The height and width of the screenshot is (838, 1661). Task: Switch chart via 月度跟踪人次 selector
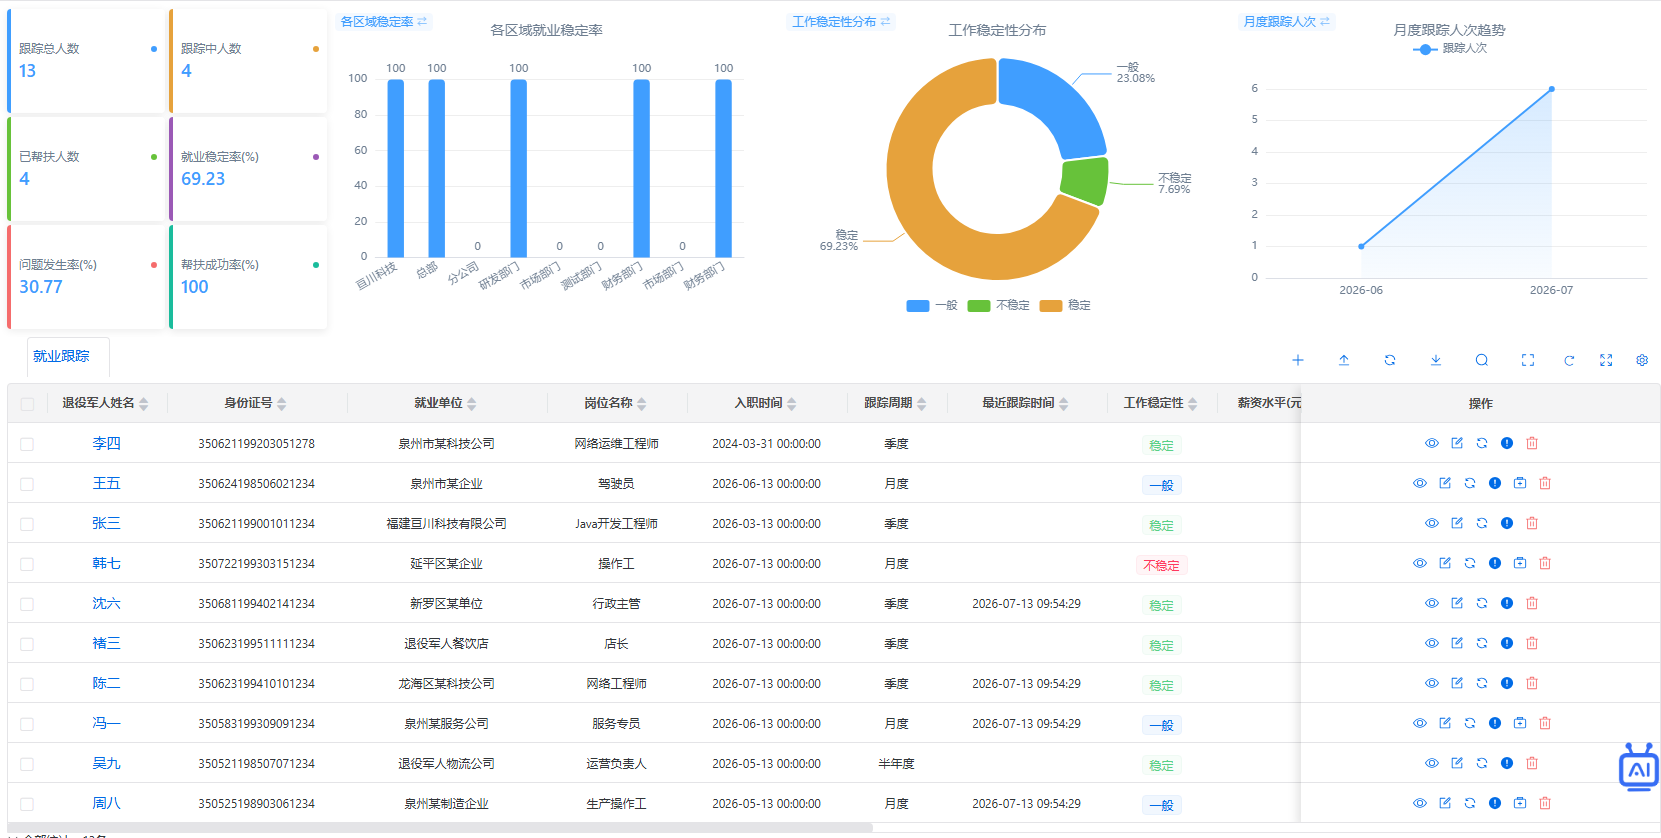coord(1286,21)
